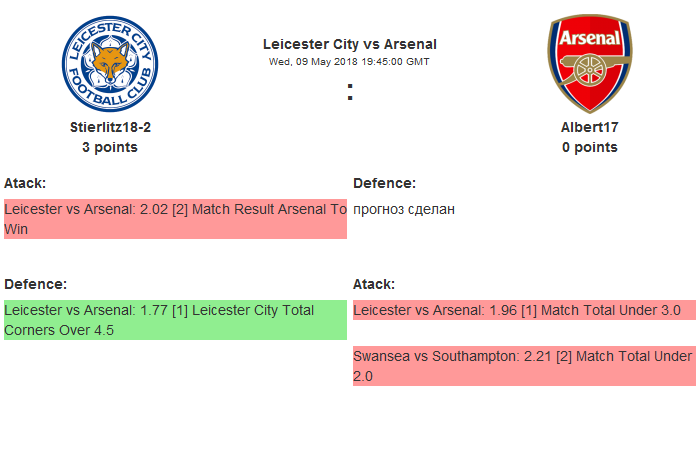Click the Defence heading under Albert17
This screenshot has height=460, width=700.
(384, 183)
